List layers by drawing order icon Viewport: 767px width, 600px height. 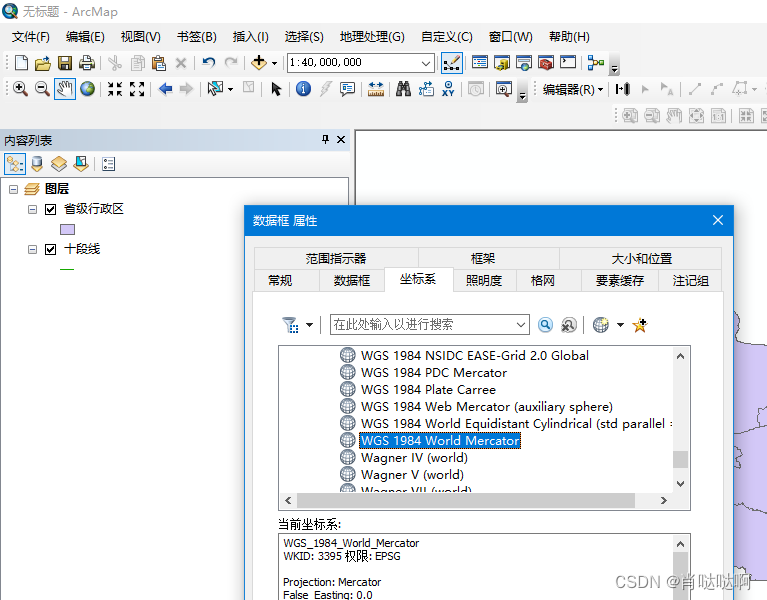(15, 164)
